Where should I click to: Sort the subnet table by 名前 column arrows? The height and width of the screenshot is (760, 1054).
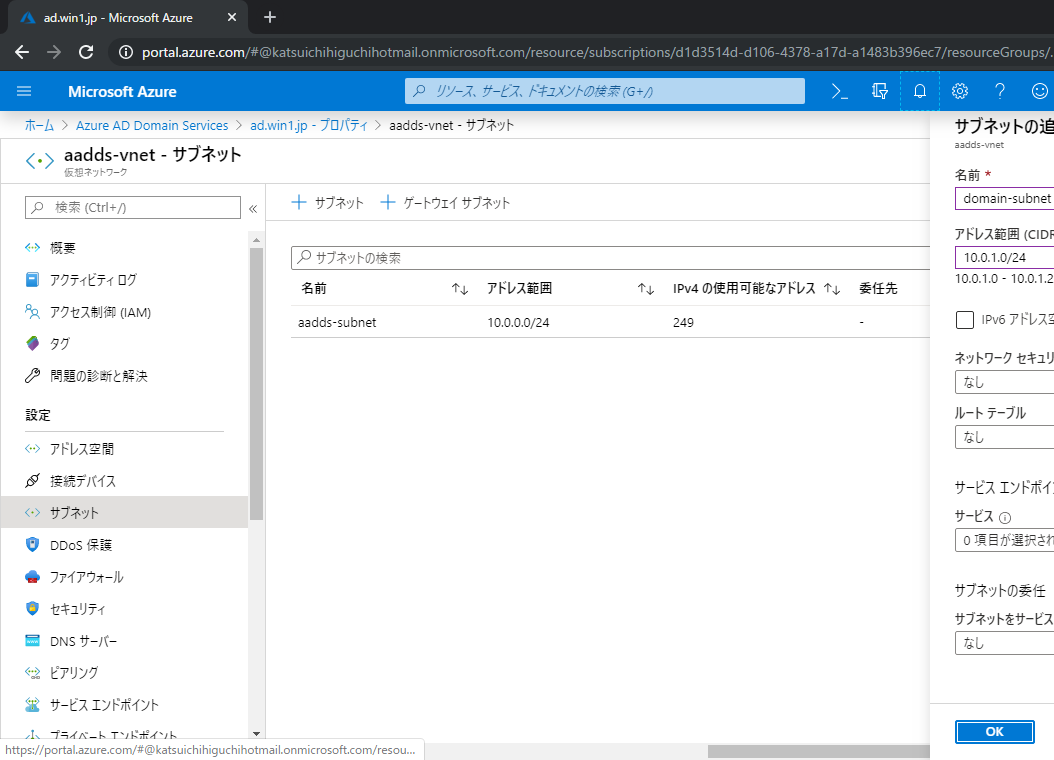click(460, 289)
